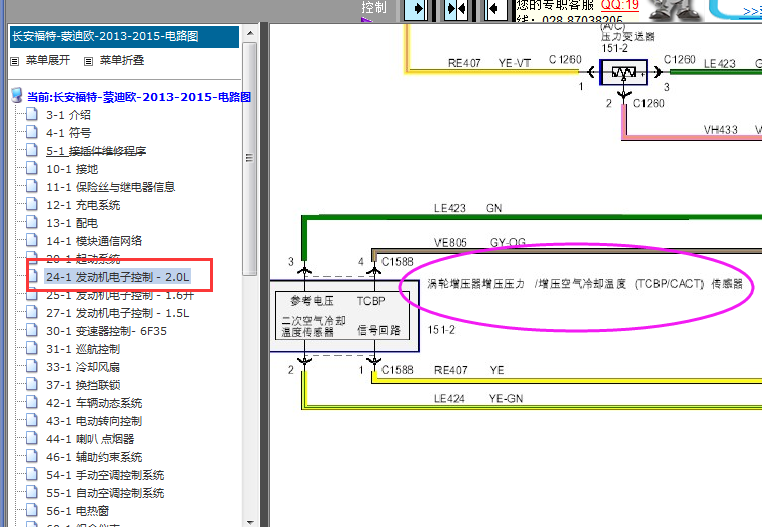The image size is (762, 527).
Task: Open 43-1 电动转向控制
Action: click(94, 421)
